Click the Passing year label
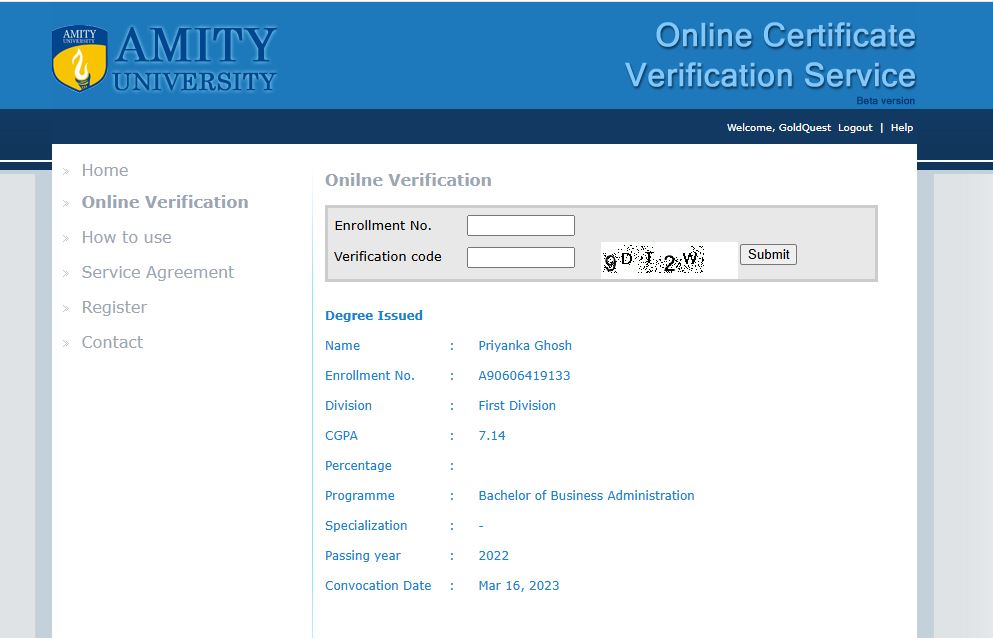The width and height of the screenshot is (993, 638). pos(363,556)
